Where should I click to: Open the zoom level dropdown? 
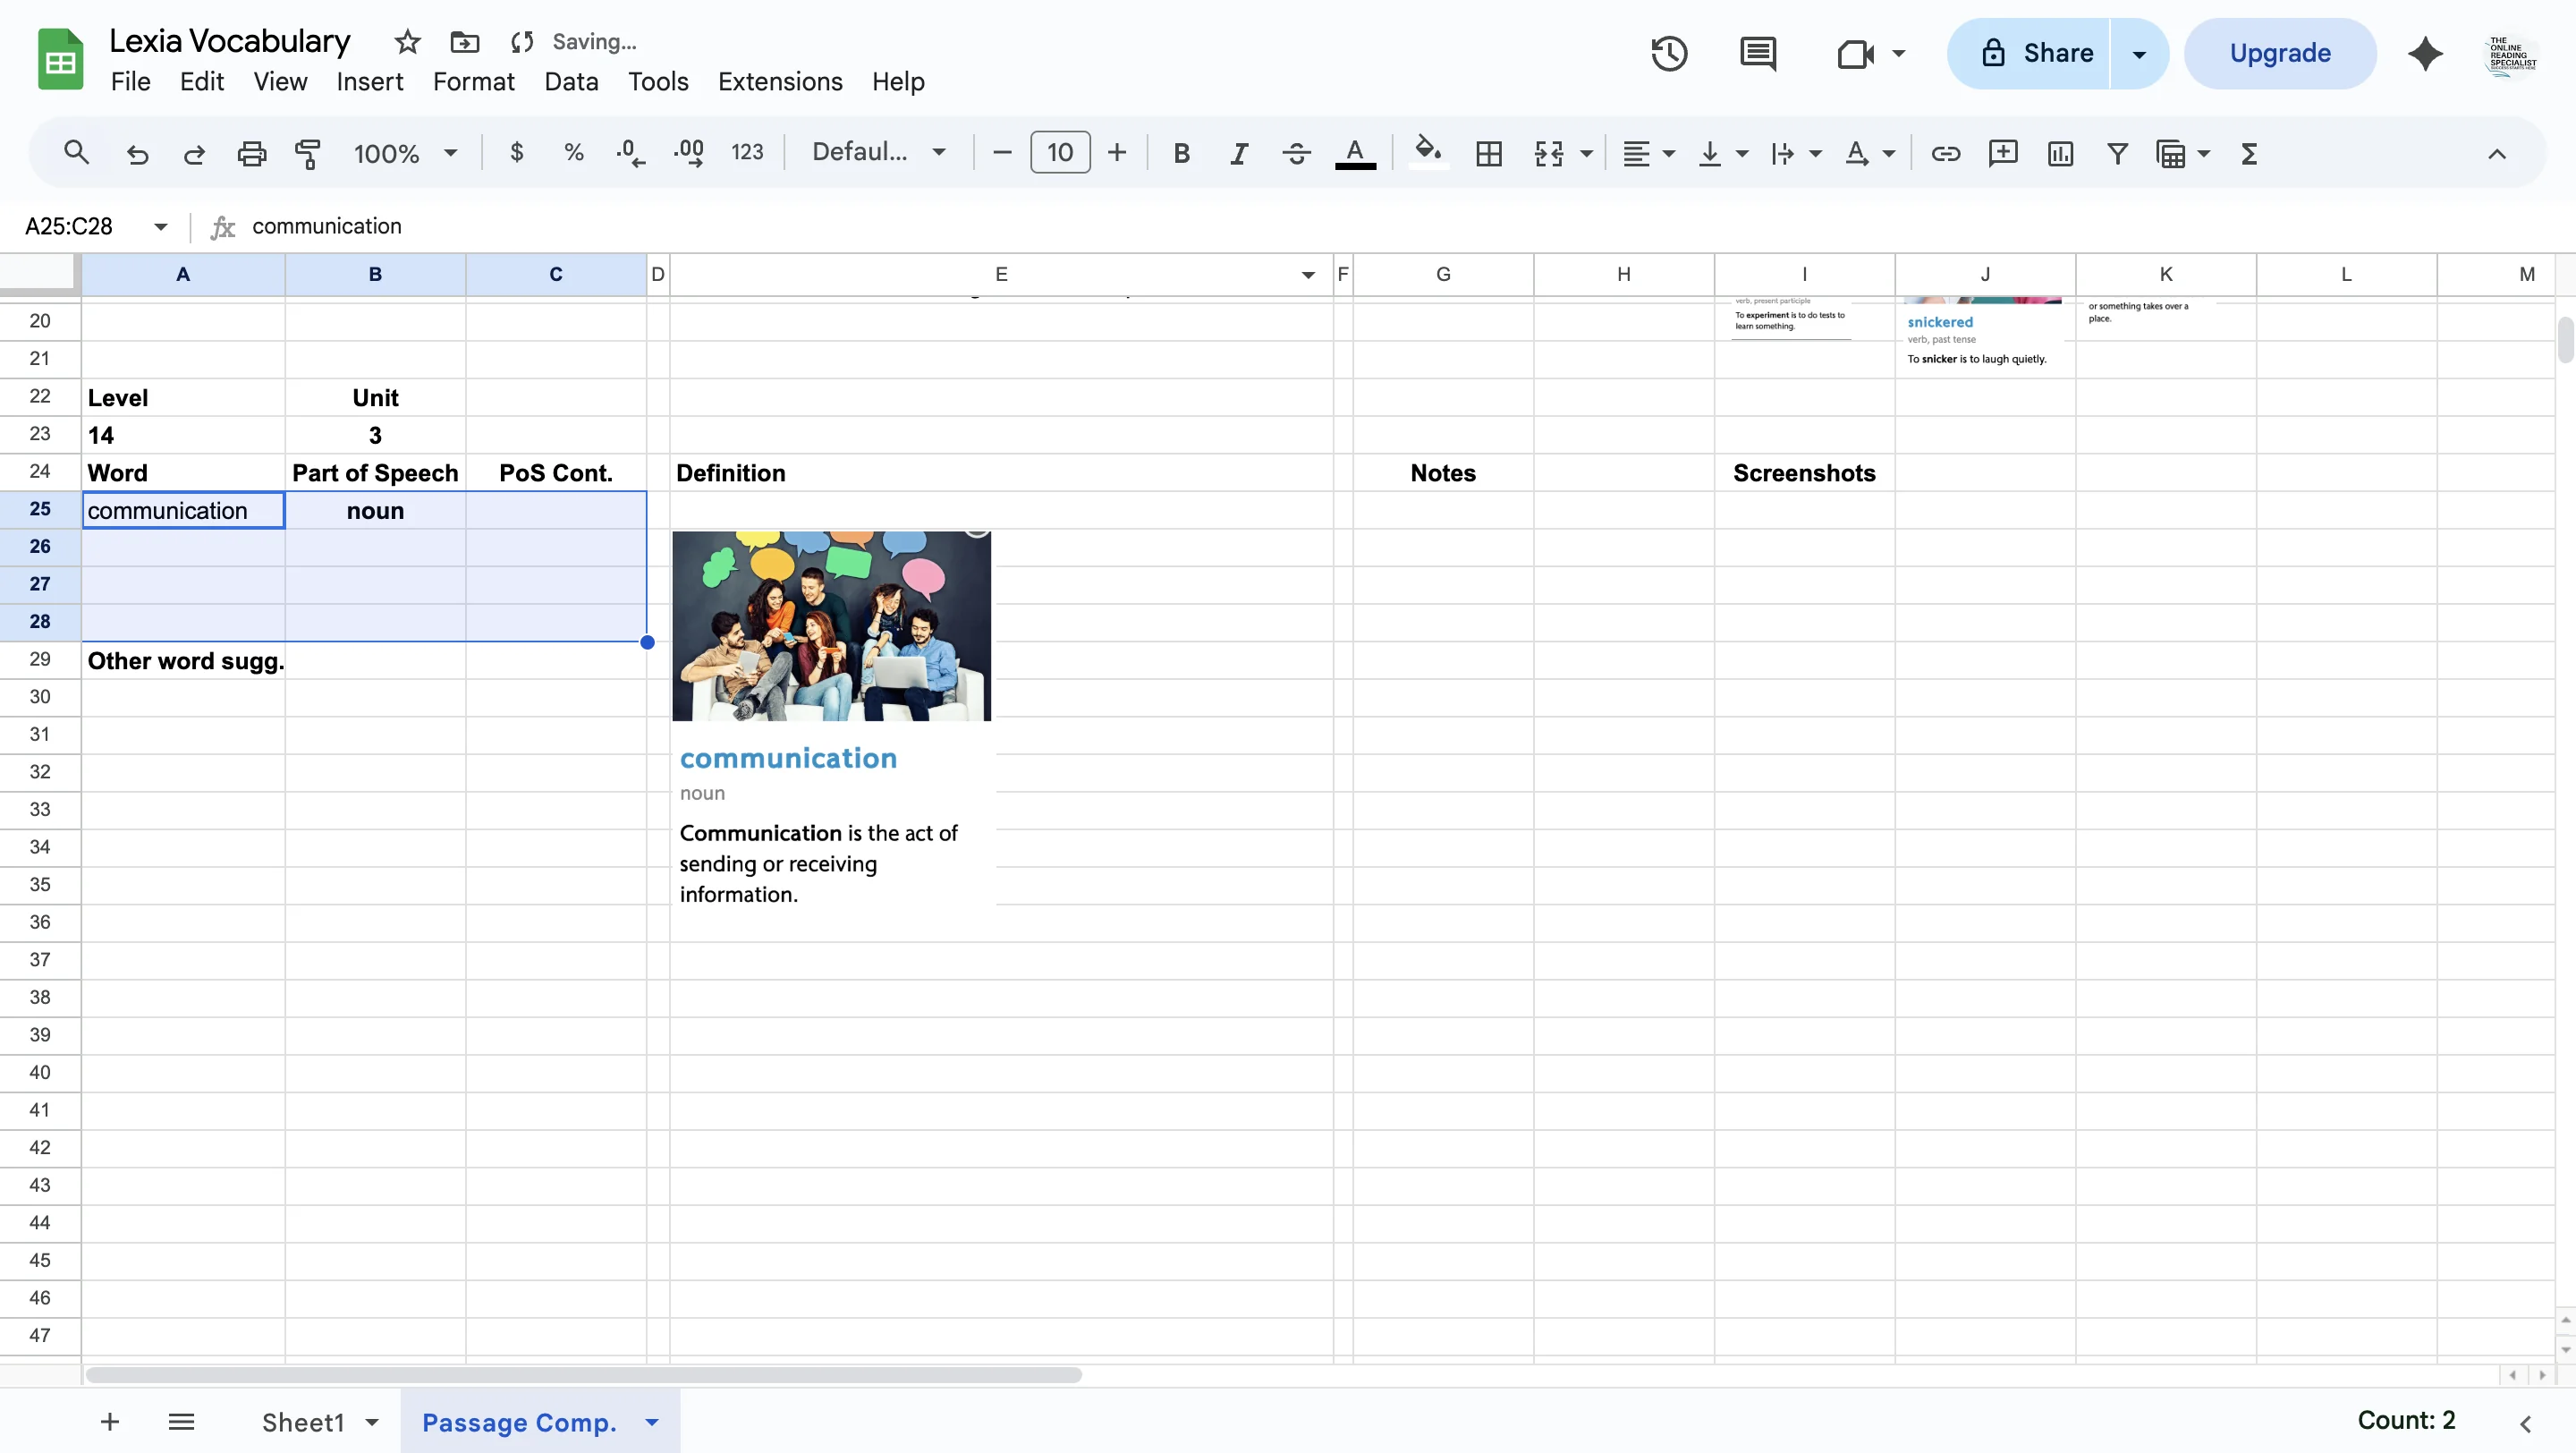(404, 153)
